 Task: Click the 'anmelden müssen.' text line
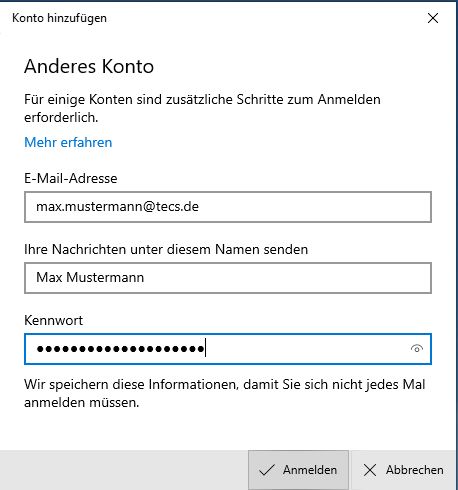(x=82, y=402)
